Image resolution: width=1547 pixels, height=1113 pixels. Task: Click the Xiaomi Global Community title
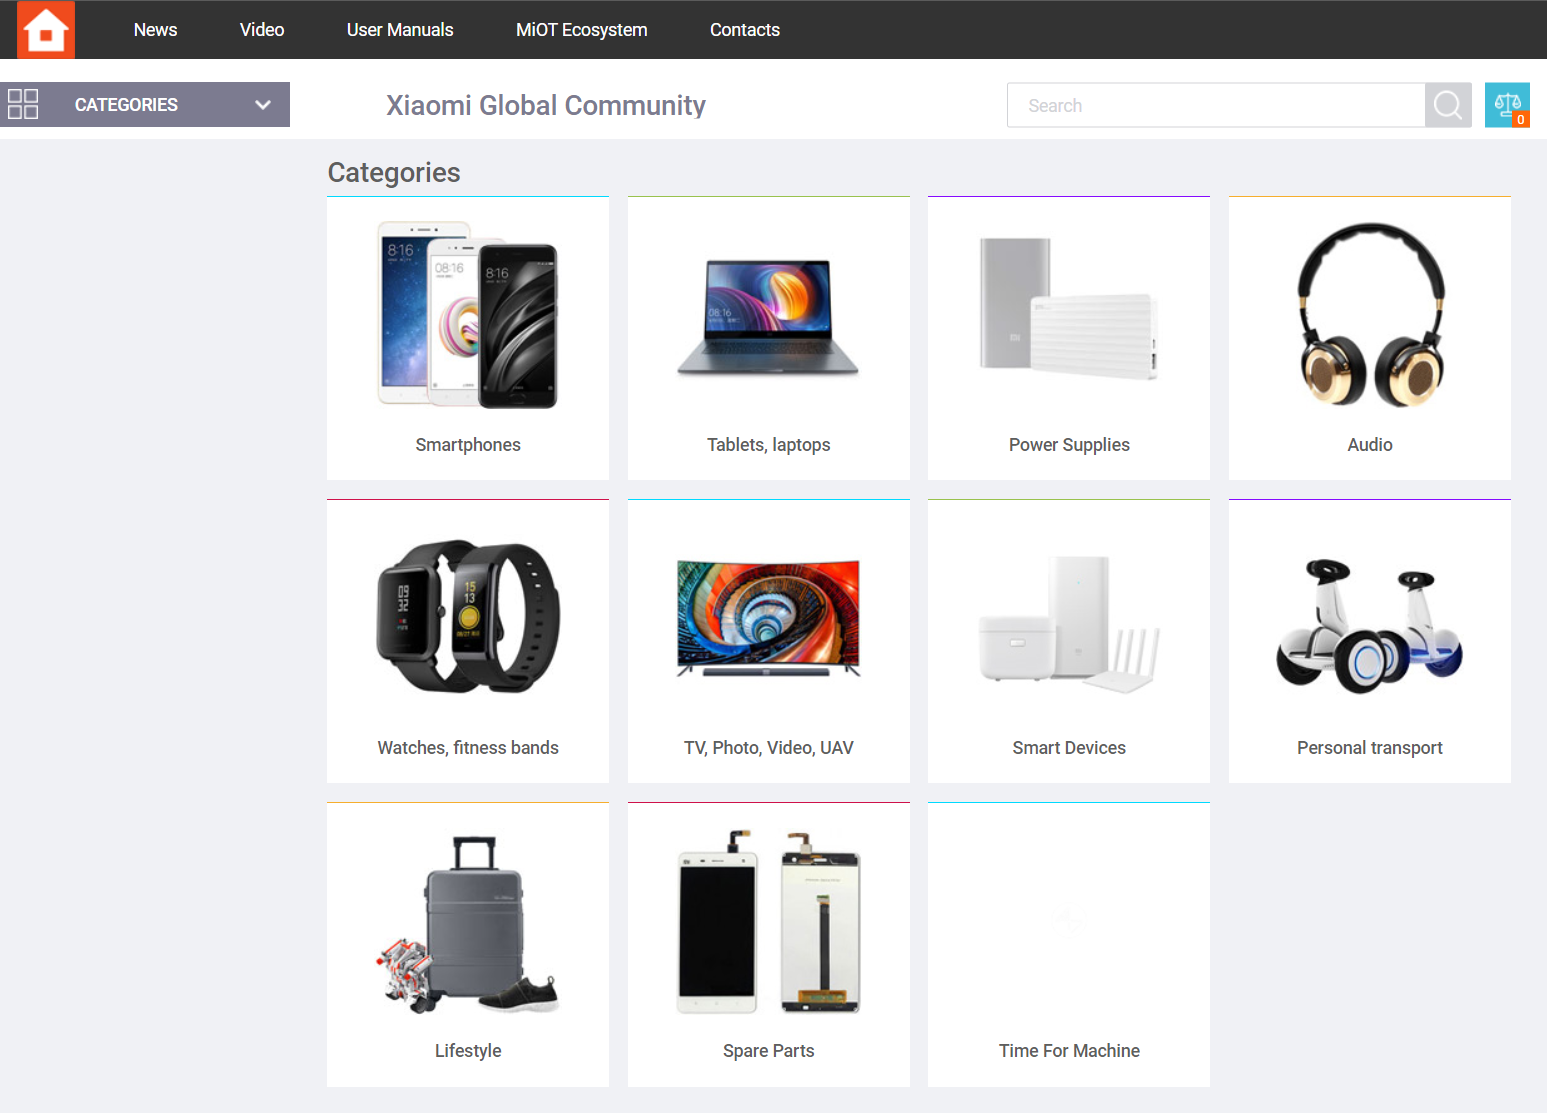click(x=546, y=105)
